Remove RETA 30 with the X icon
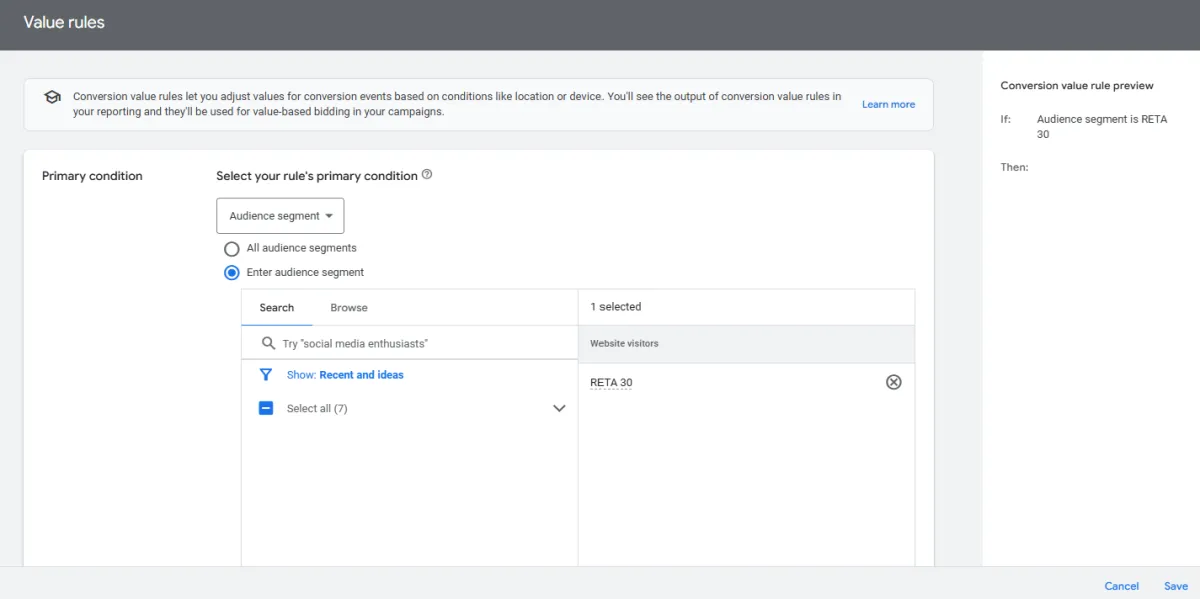Image resolution: width=1200 pixels, height=599 pixels. [894, 382]
